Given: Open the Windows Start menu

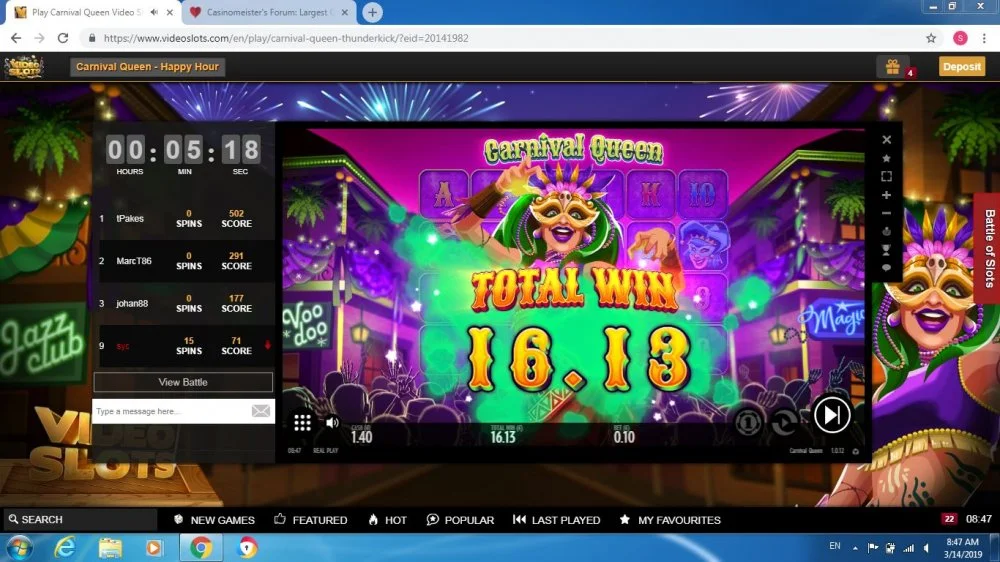Looking at the screenshot, I should coord(18,548).
